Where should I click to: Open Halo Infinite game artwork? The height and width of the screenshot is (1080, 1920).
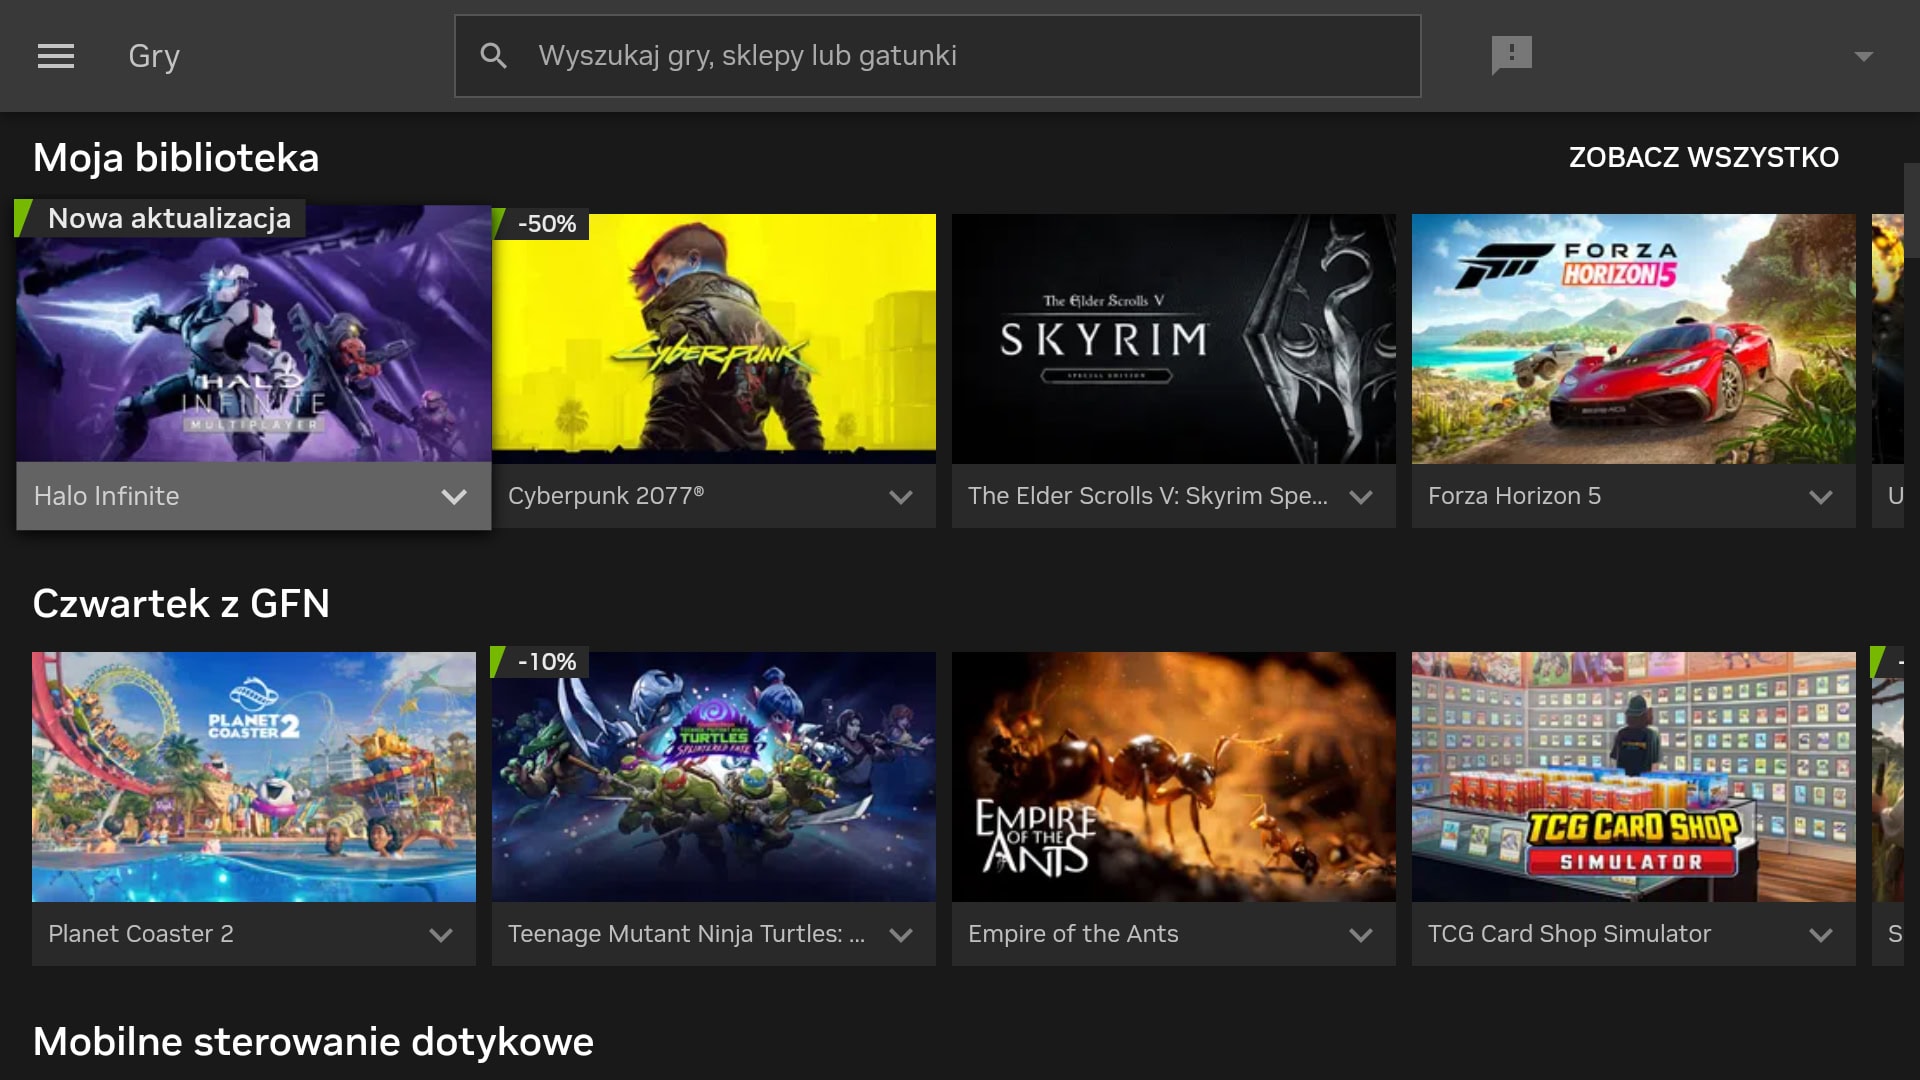tap(254, 334)
